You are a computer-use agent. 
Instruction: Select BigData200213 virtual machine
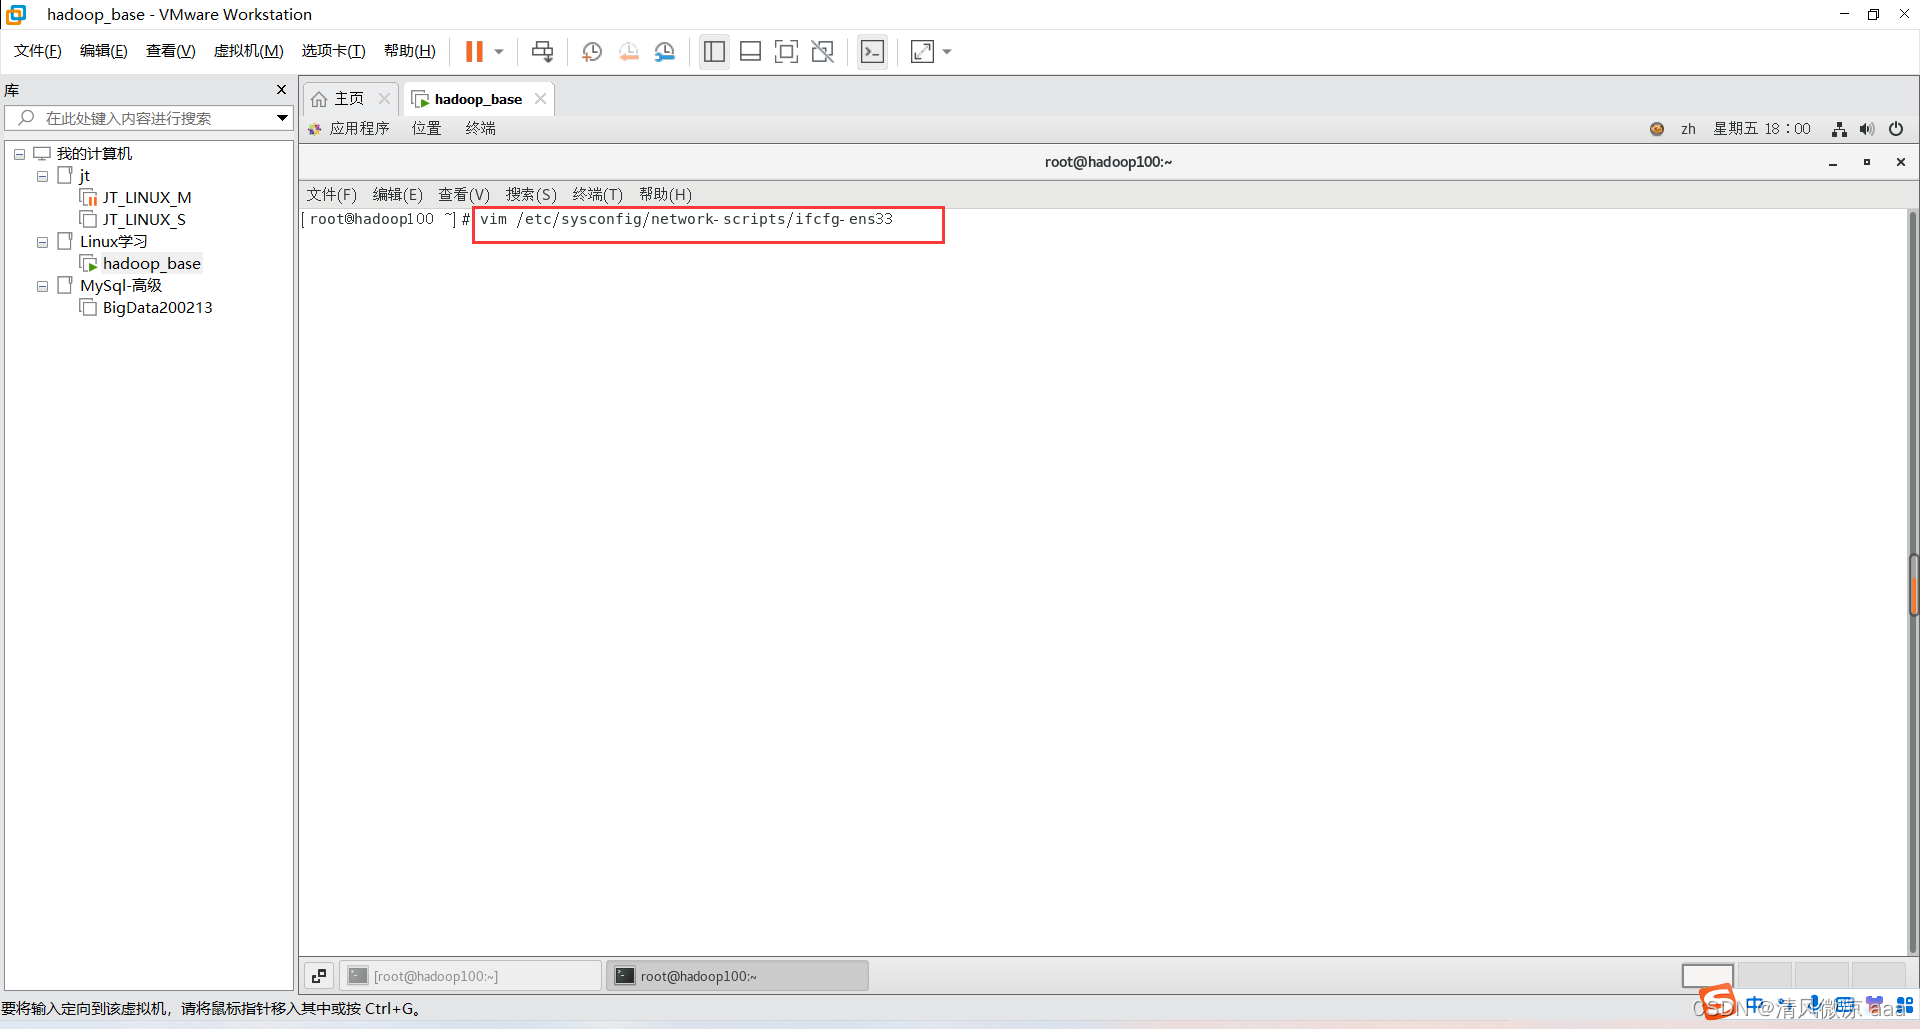(146, 308)
